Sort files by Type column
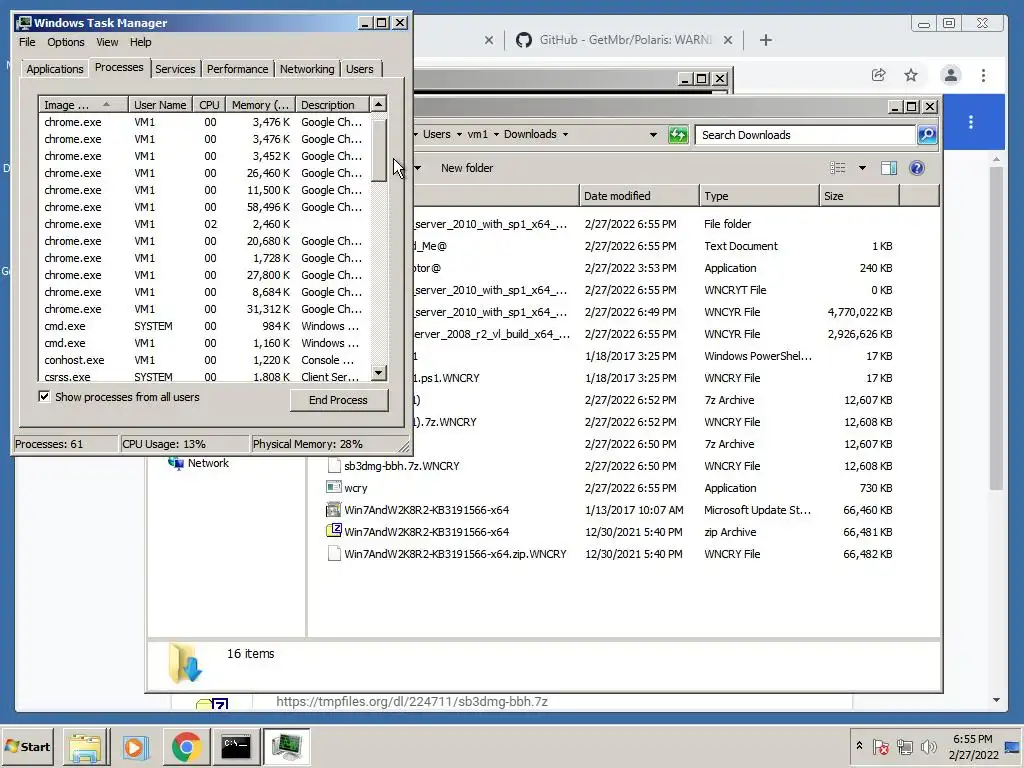1024x768 pixels. pyautogui.click(x=759, y=196)
